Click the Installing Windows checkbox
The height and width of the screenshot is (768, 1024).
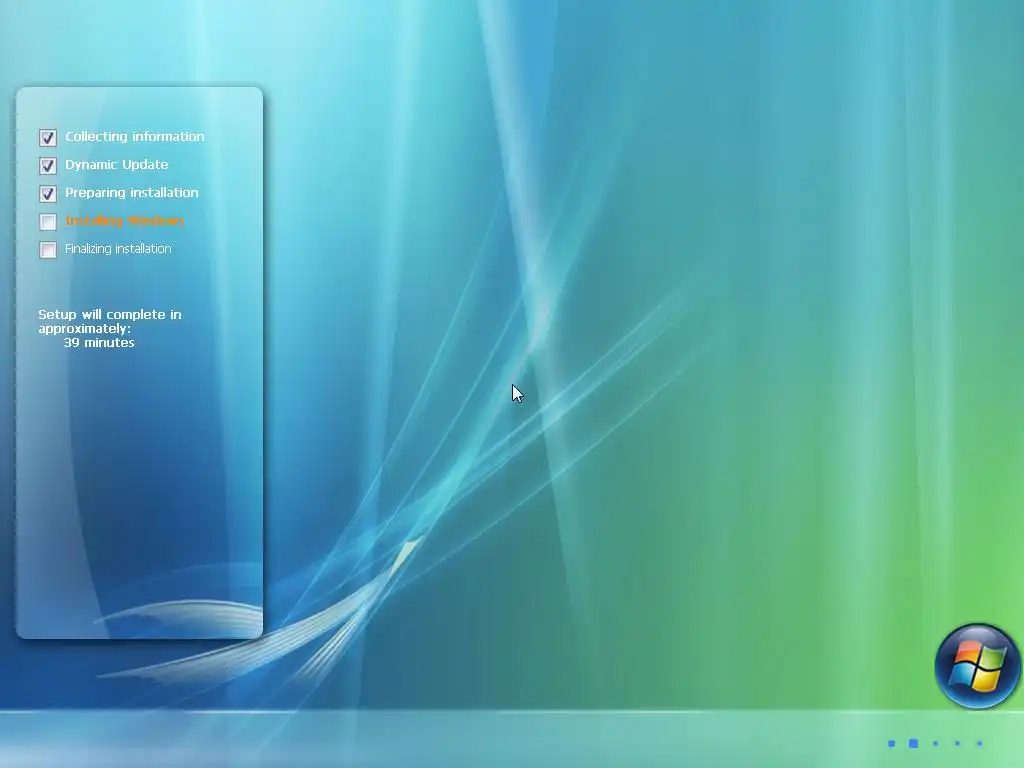click(48, 221)
